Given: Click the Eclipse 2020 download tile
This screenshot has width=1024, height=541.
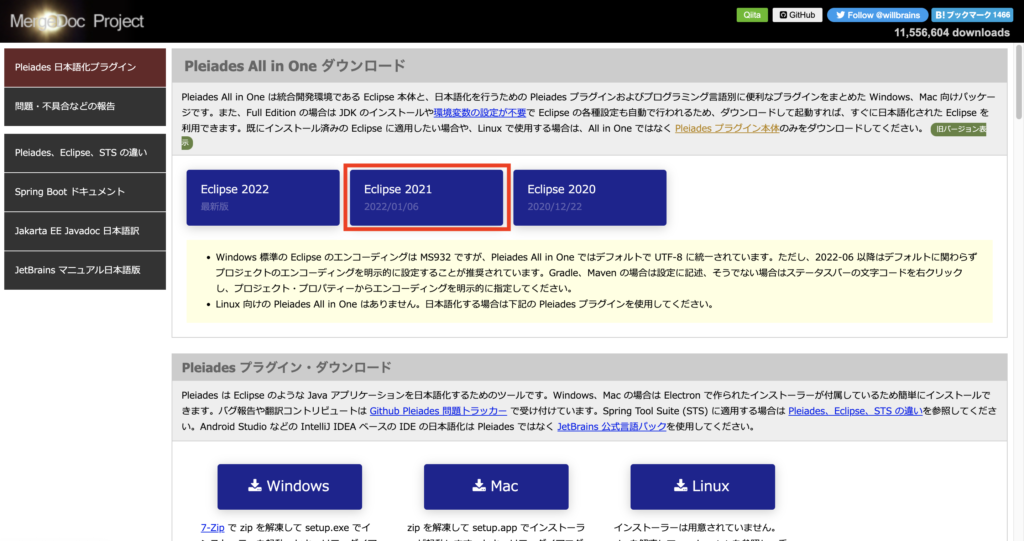Looking at the screenshot, I should (x=590, y=197).
